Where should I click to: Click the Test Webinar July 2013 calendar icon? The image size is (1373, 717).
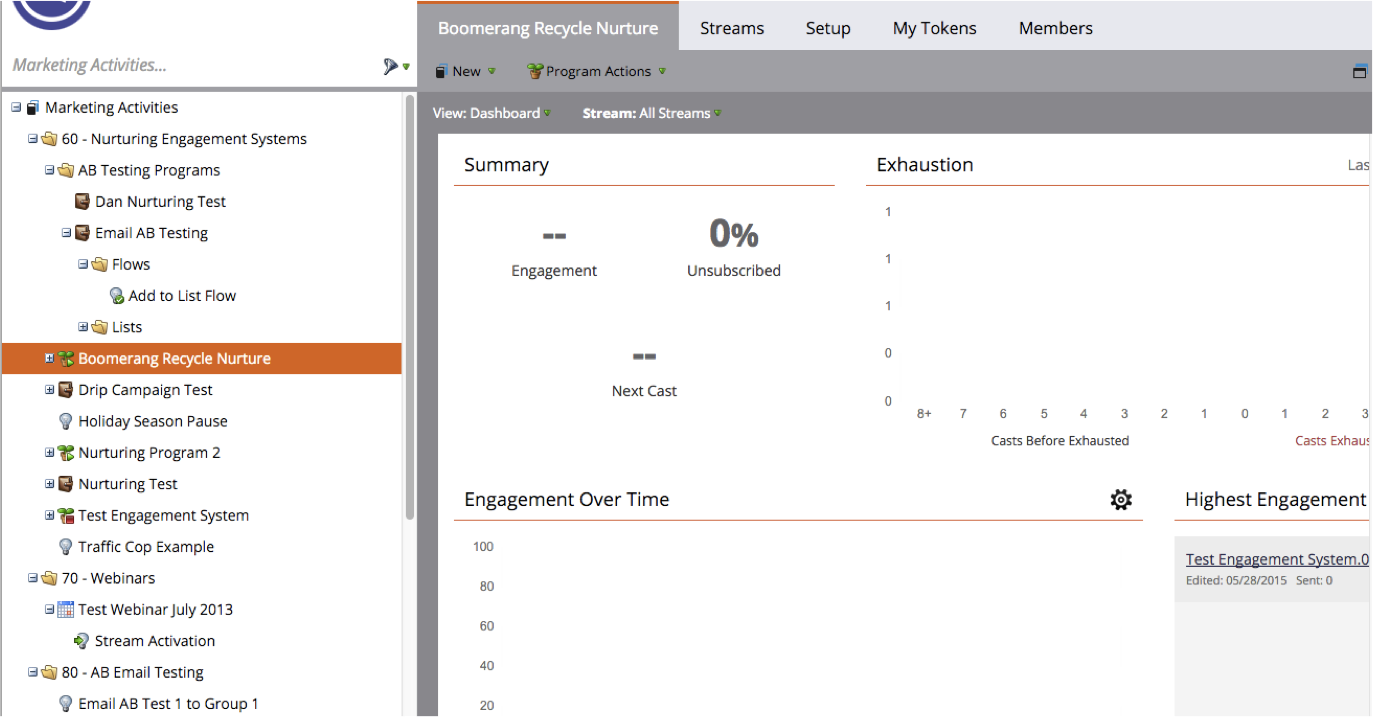pyautogui.click(x=66, y=609)
